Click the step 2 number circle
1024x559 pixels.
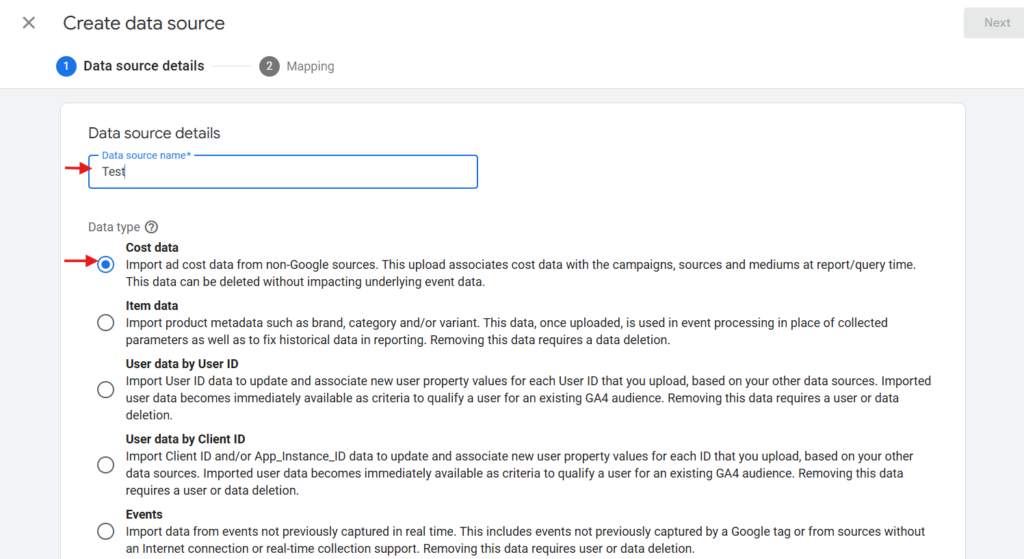269,66
